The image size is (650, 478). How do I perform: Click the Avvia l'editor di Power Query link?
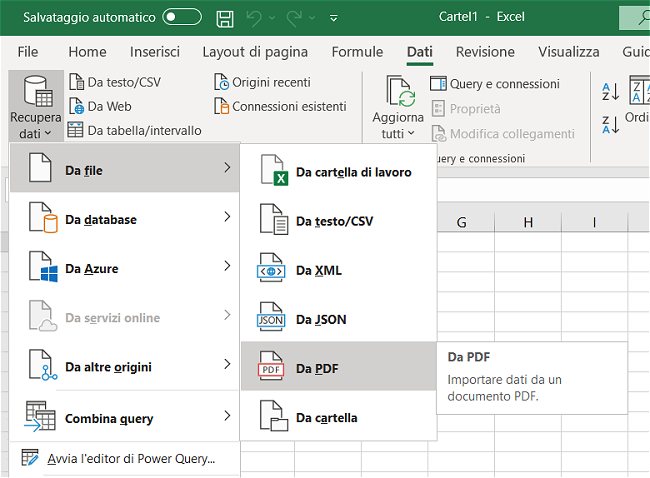pos(131,459)
